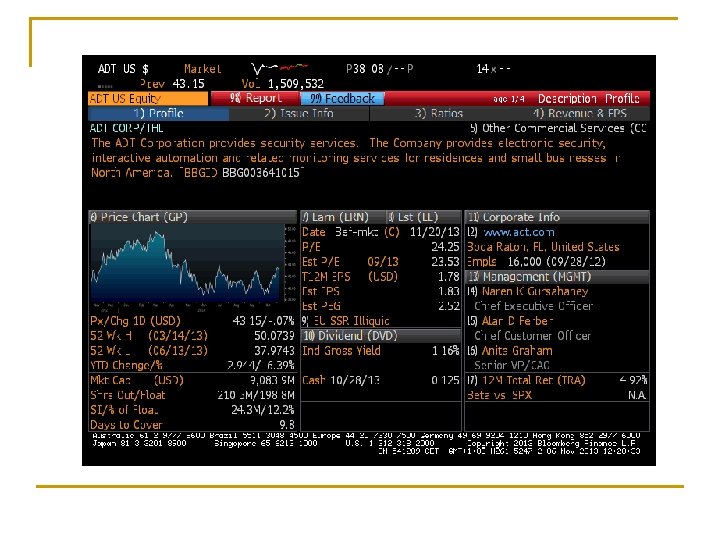Screen dimensions: 720x540
Task: Open the 12M Total Ret (TRA) link
Action: pyautogui.click(x=526, y=380)
